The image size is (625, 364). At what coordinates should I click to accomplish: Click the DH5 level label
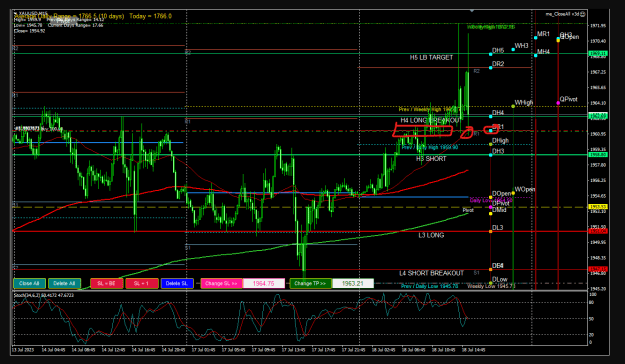coord(498,50)
